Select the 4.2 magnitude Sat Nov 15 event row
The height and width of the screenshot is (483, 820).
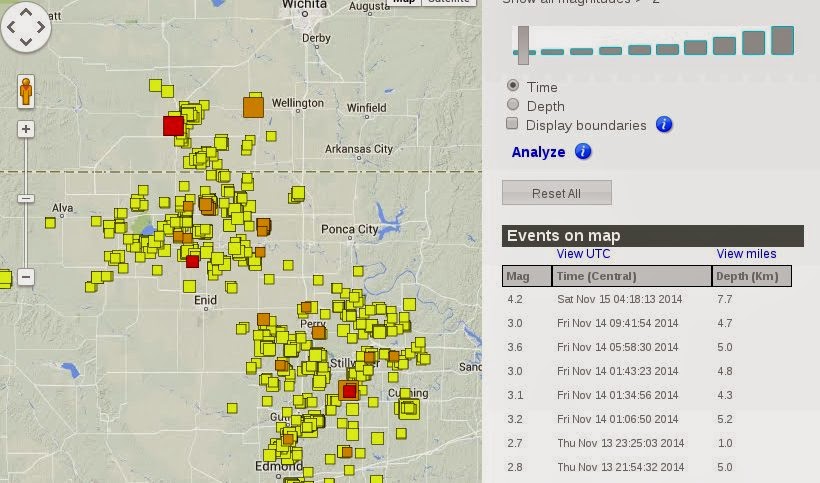(647, 299)
